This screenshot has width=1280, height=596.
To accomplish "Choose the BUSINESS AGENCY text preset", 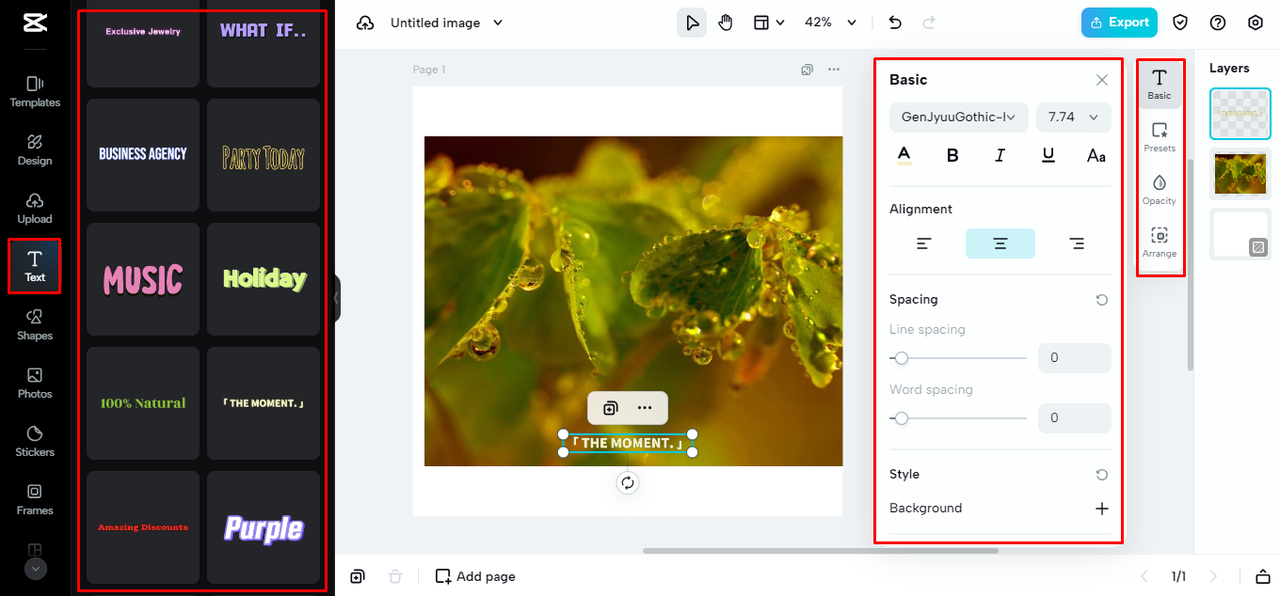I will (x=143, y=155).
